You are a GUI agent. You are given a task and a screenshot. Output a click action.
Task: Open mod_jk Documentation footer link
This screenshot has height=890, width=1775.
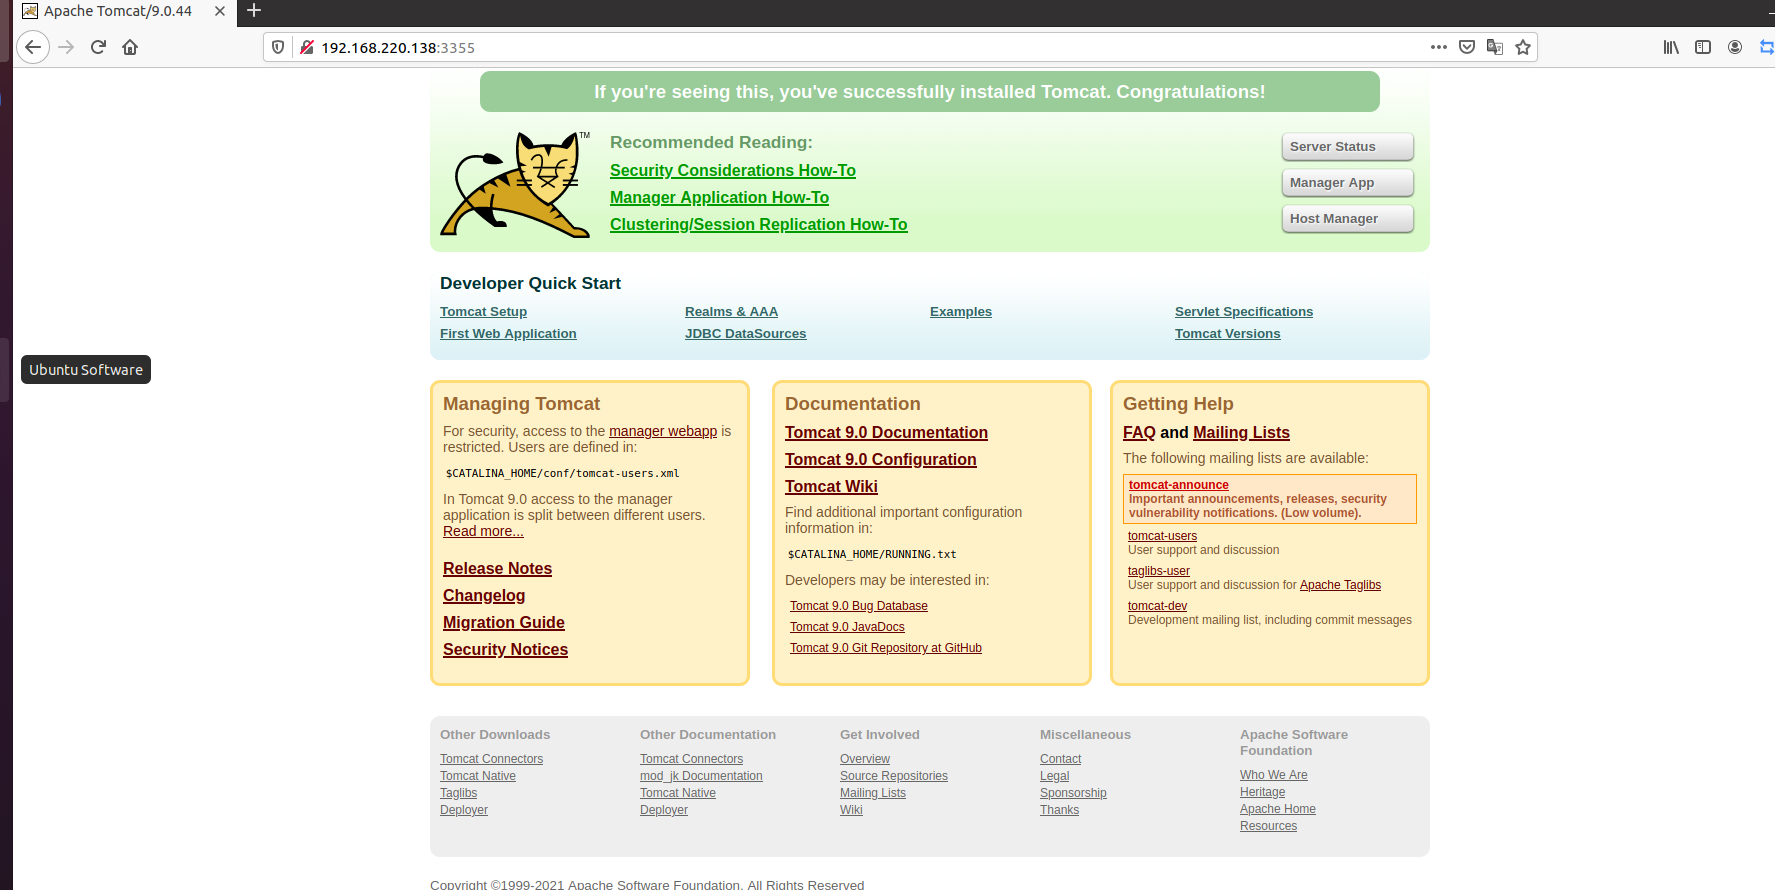pyautogui.click(x=701, y=776)
